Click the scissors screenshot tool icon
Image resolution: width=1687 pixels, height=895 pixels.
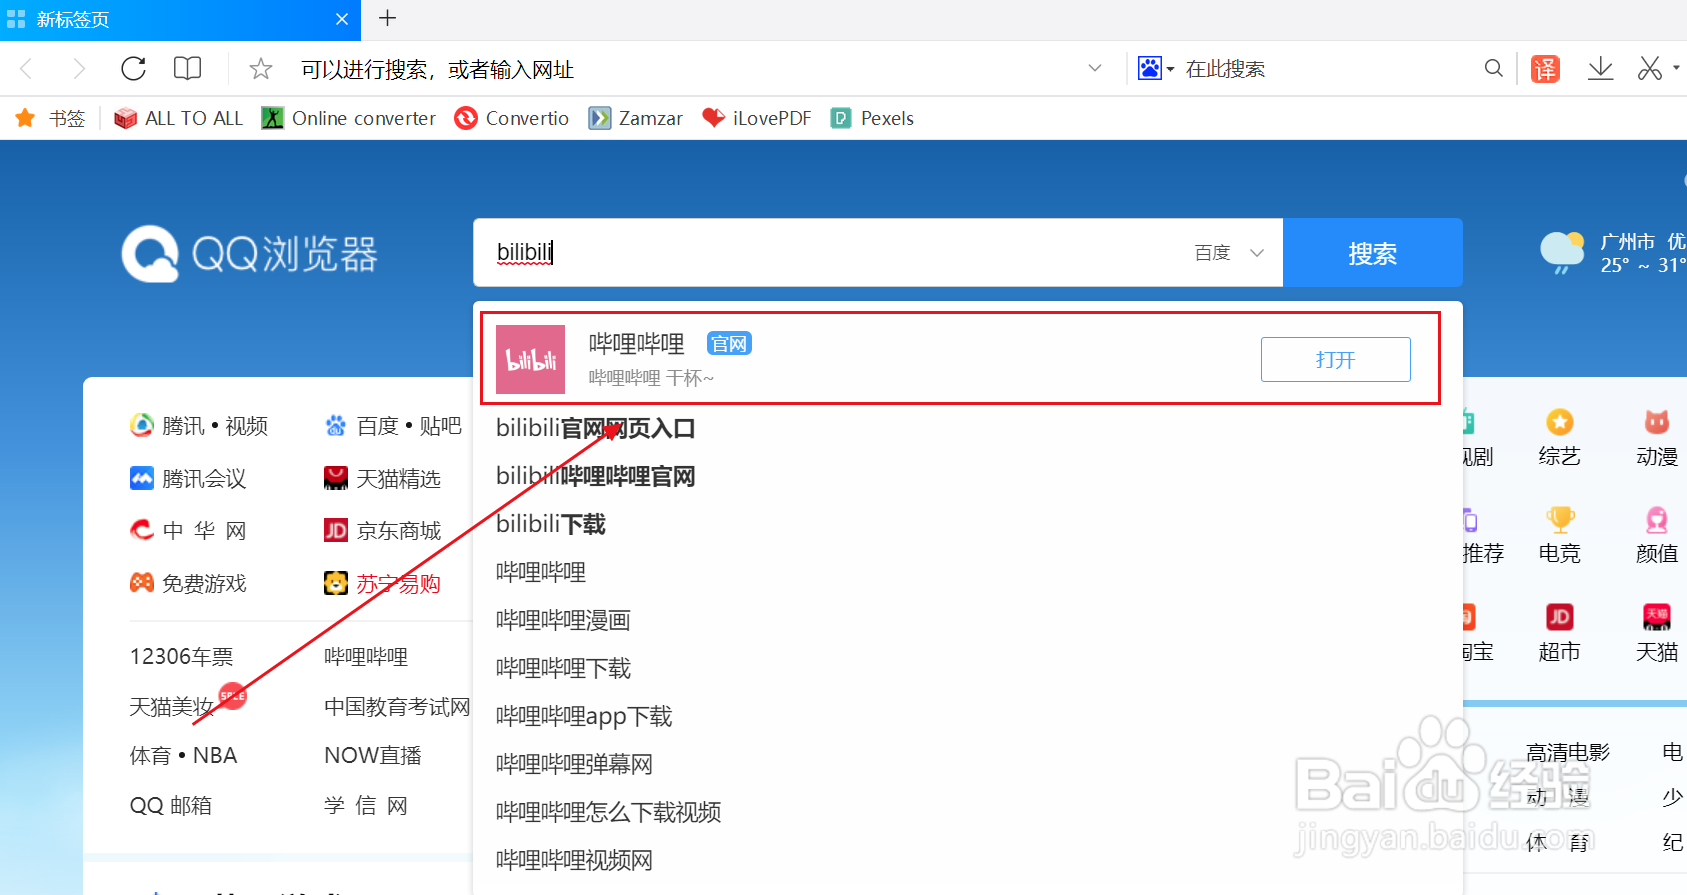(1650, 68)
